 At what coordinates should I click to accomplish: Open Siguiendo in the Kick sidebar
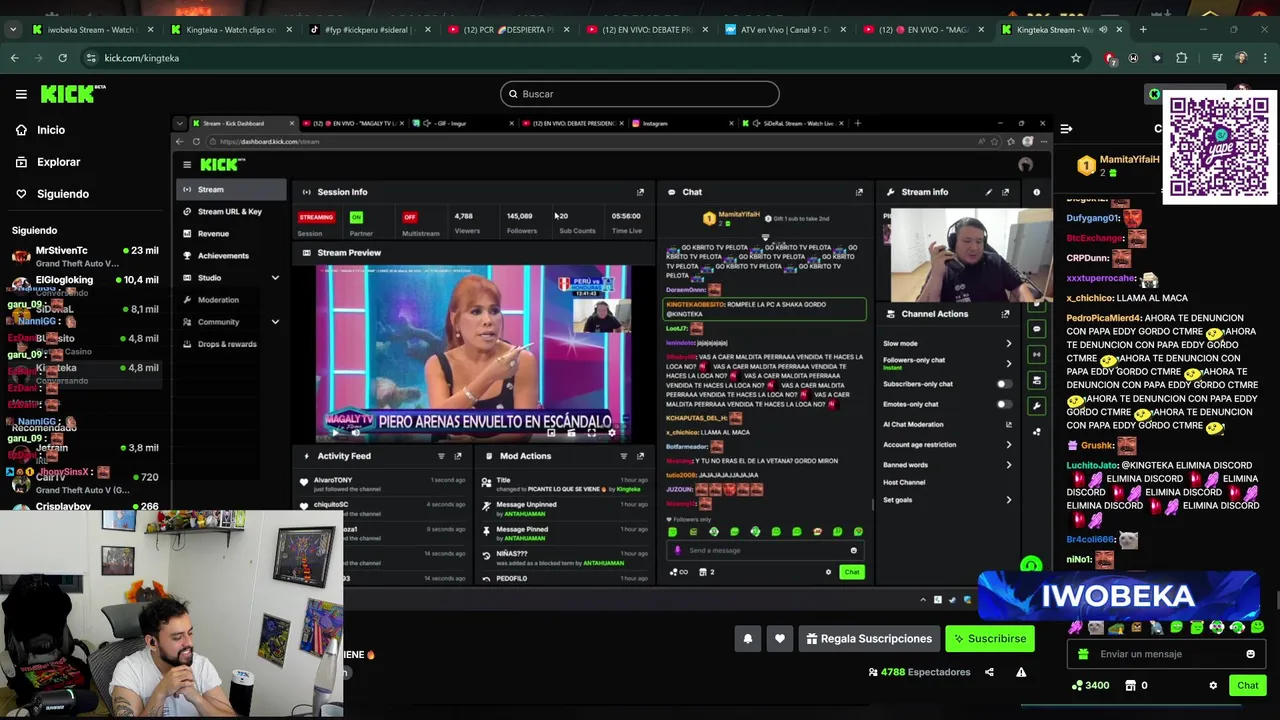62,194
